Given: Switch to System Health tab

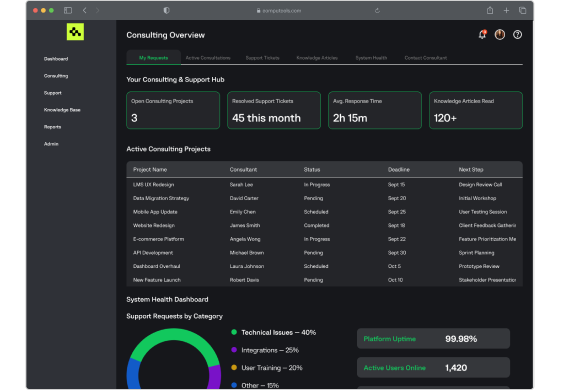Looking at the screenshot, I should pyautogui.click(x=371, y=58).
